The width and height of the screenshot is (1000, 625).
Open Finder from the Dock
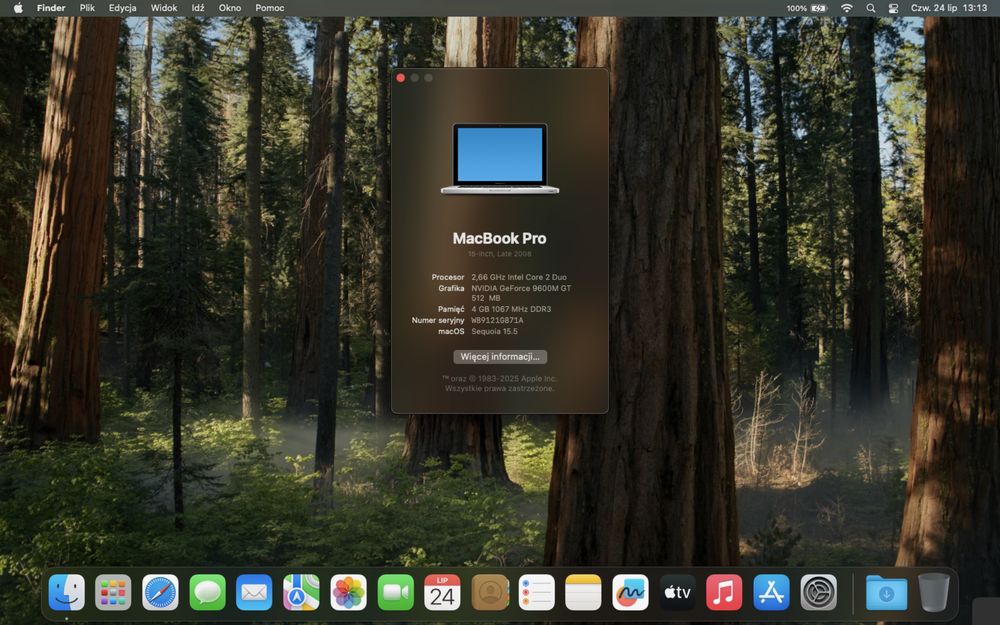click(x=66, y=592)
